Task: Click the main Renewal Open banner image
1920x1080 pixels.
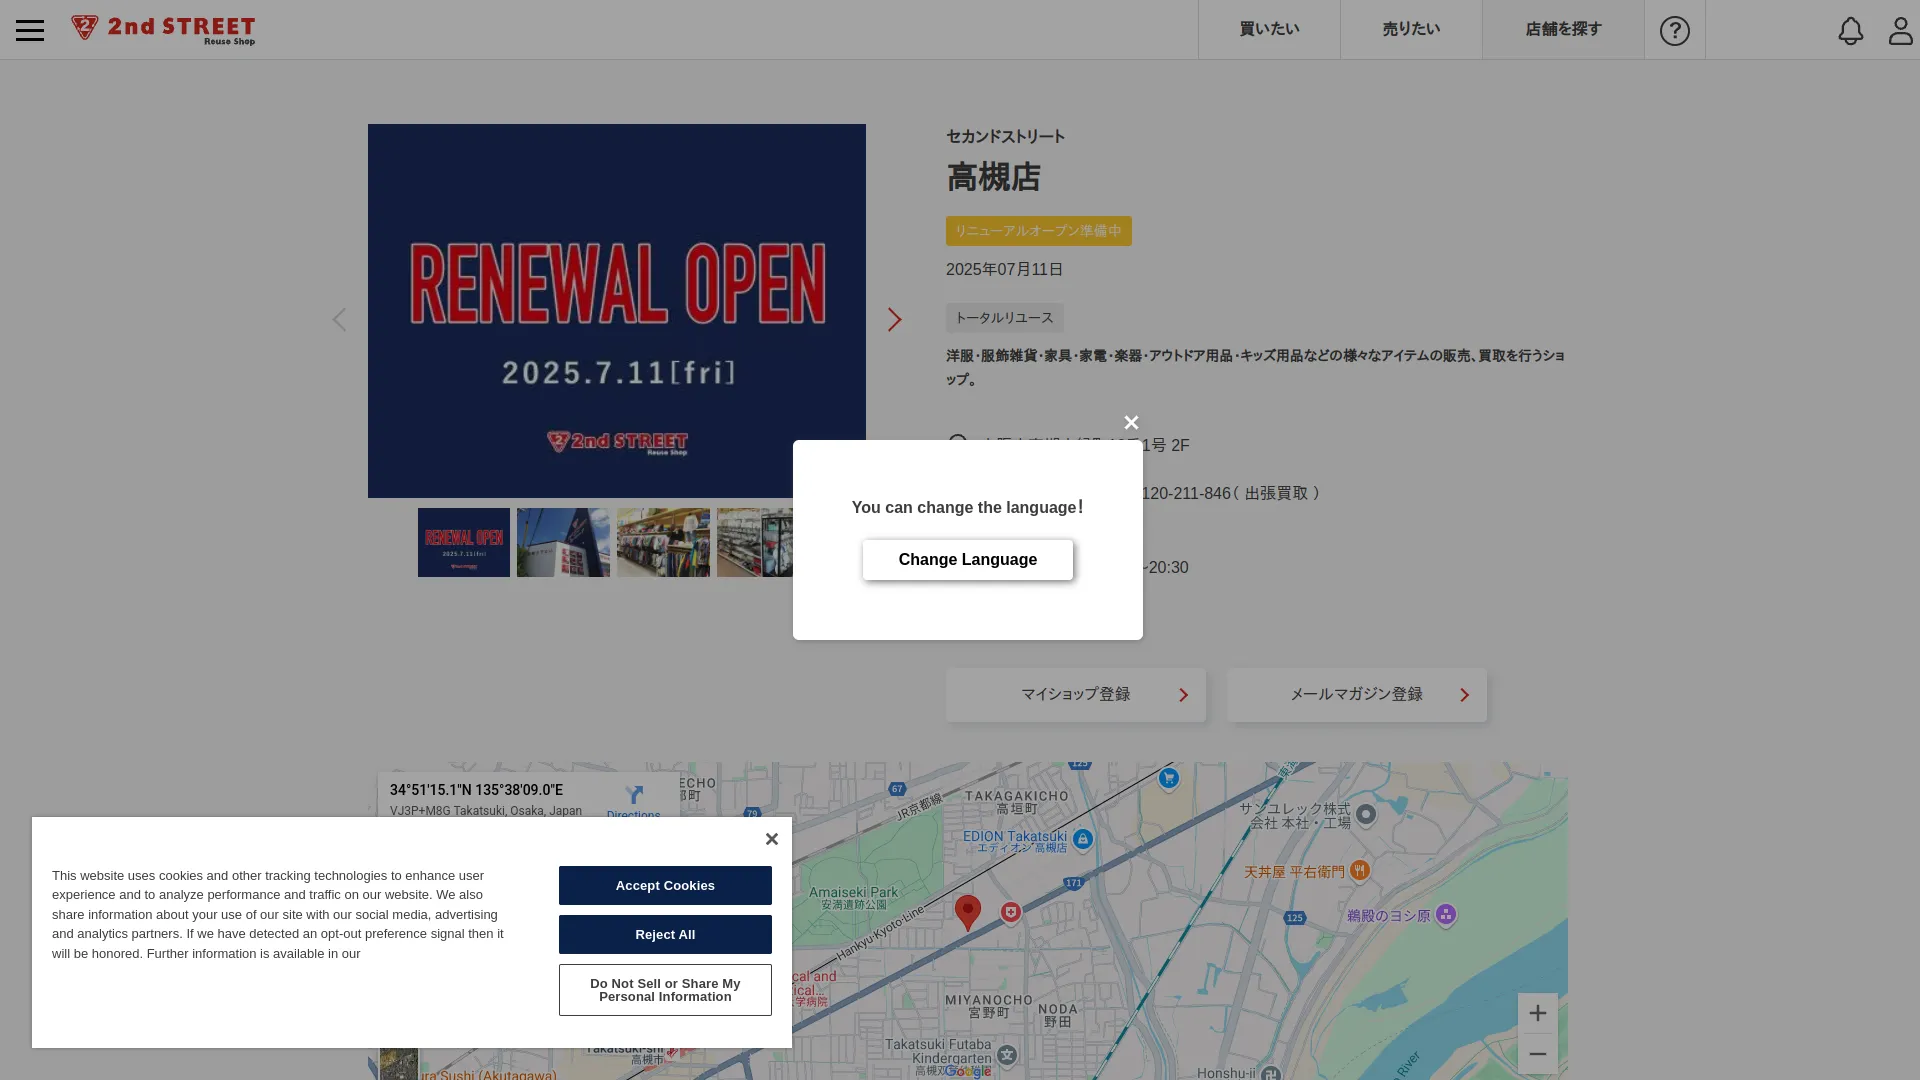Action: pyautogui.click(x=617, y=311)
